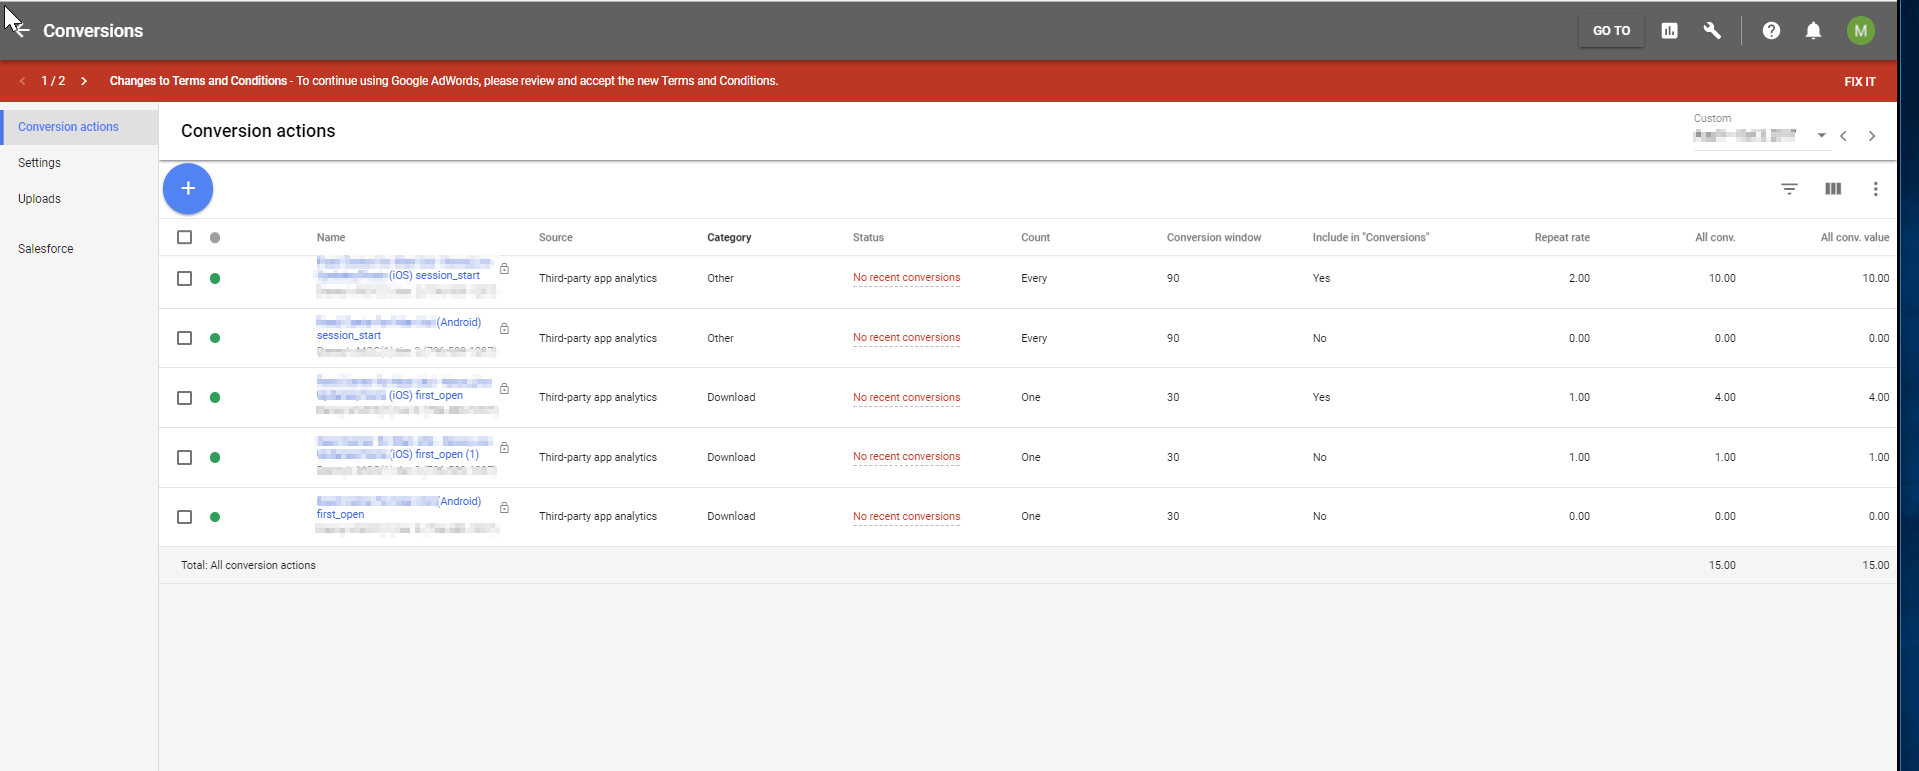Open the tools wrench icon
The image size is (1919, 771).
pos(1712,31)
